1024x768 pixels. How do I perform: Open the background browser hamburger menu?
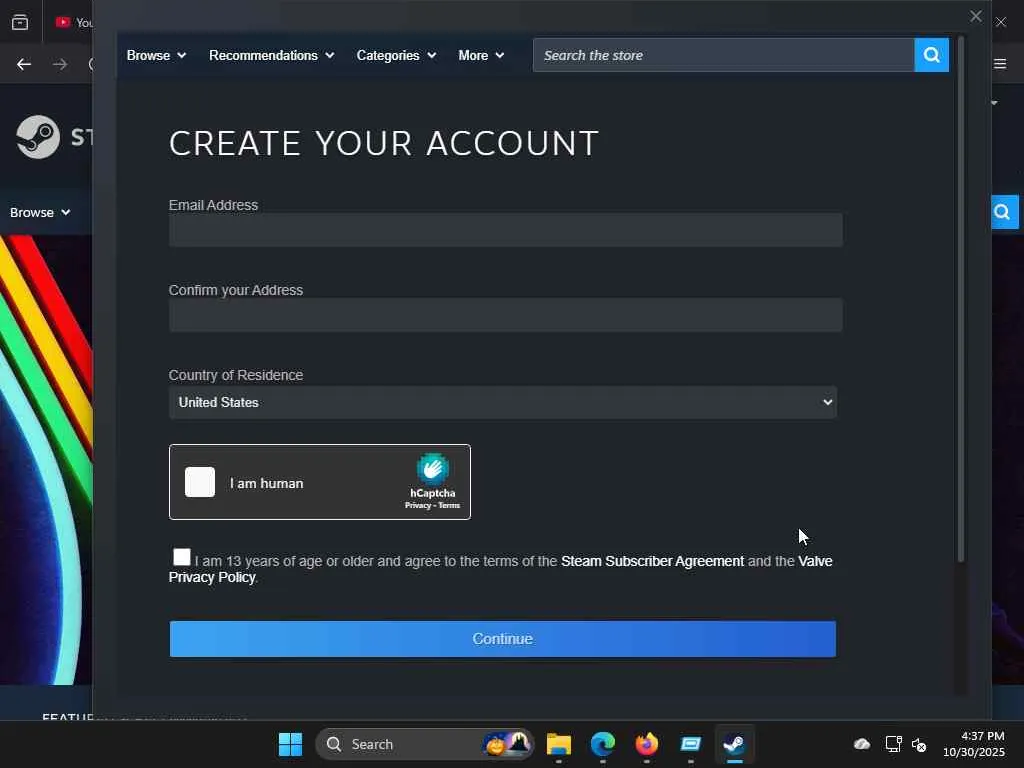click(1000, 63)
